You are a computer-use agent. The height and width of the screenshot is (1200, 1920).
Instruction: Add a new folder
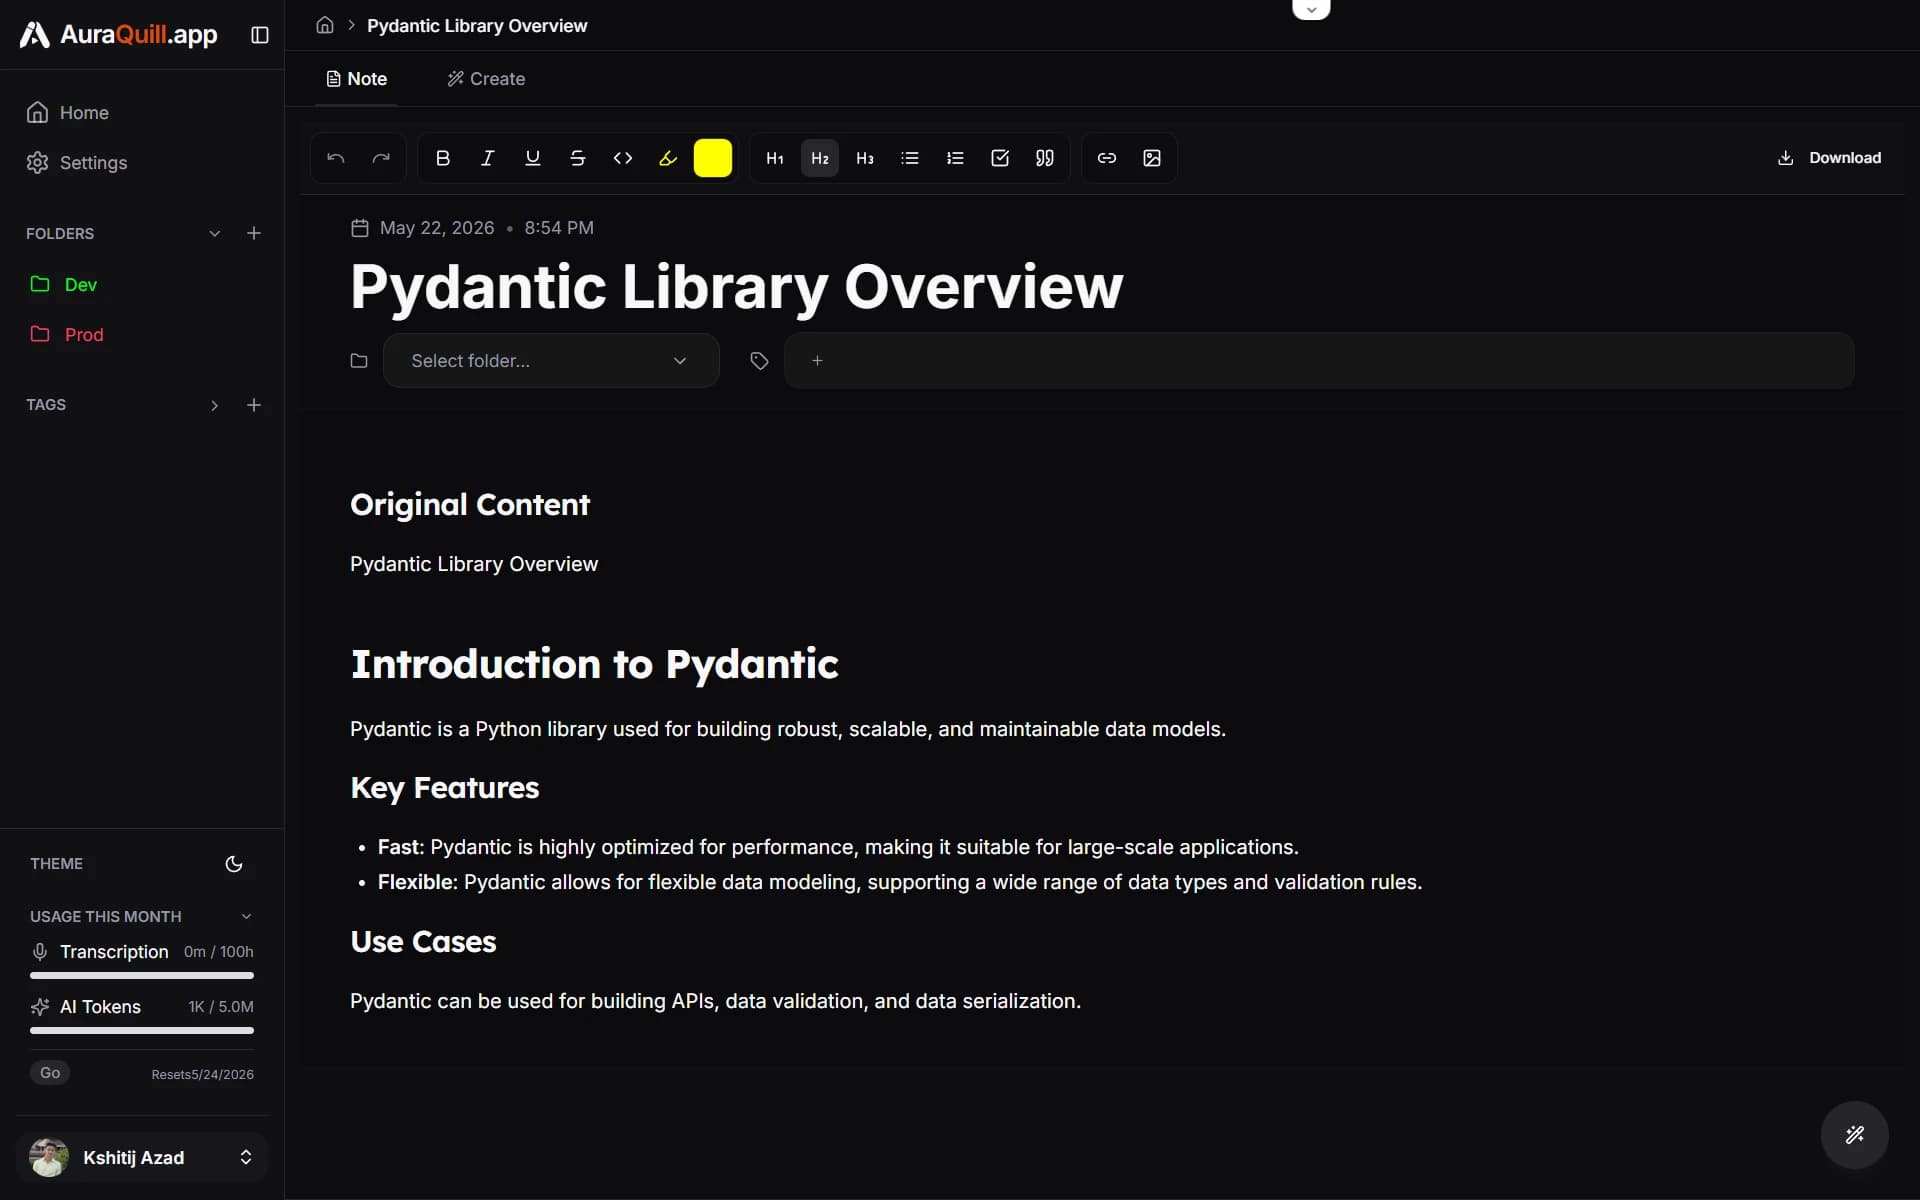point(254,233)
